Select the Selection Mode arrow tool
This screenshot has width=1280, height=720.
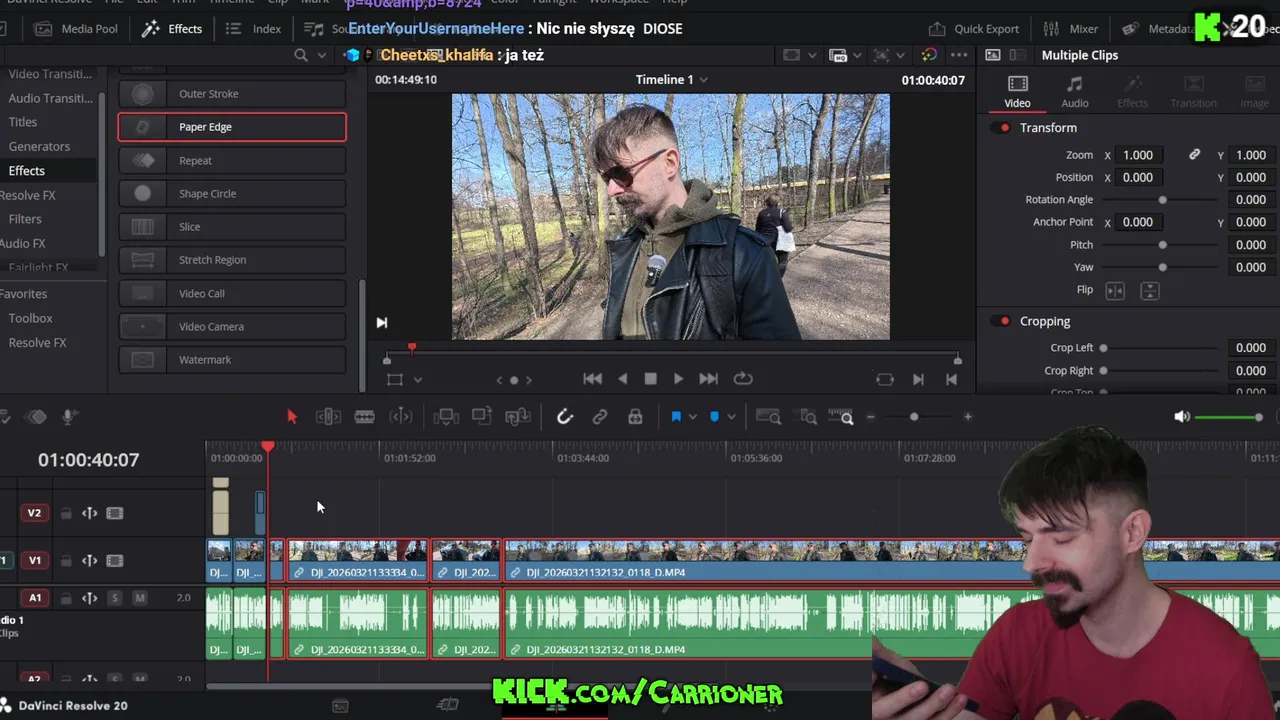[x=292, y=417]
